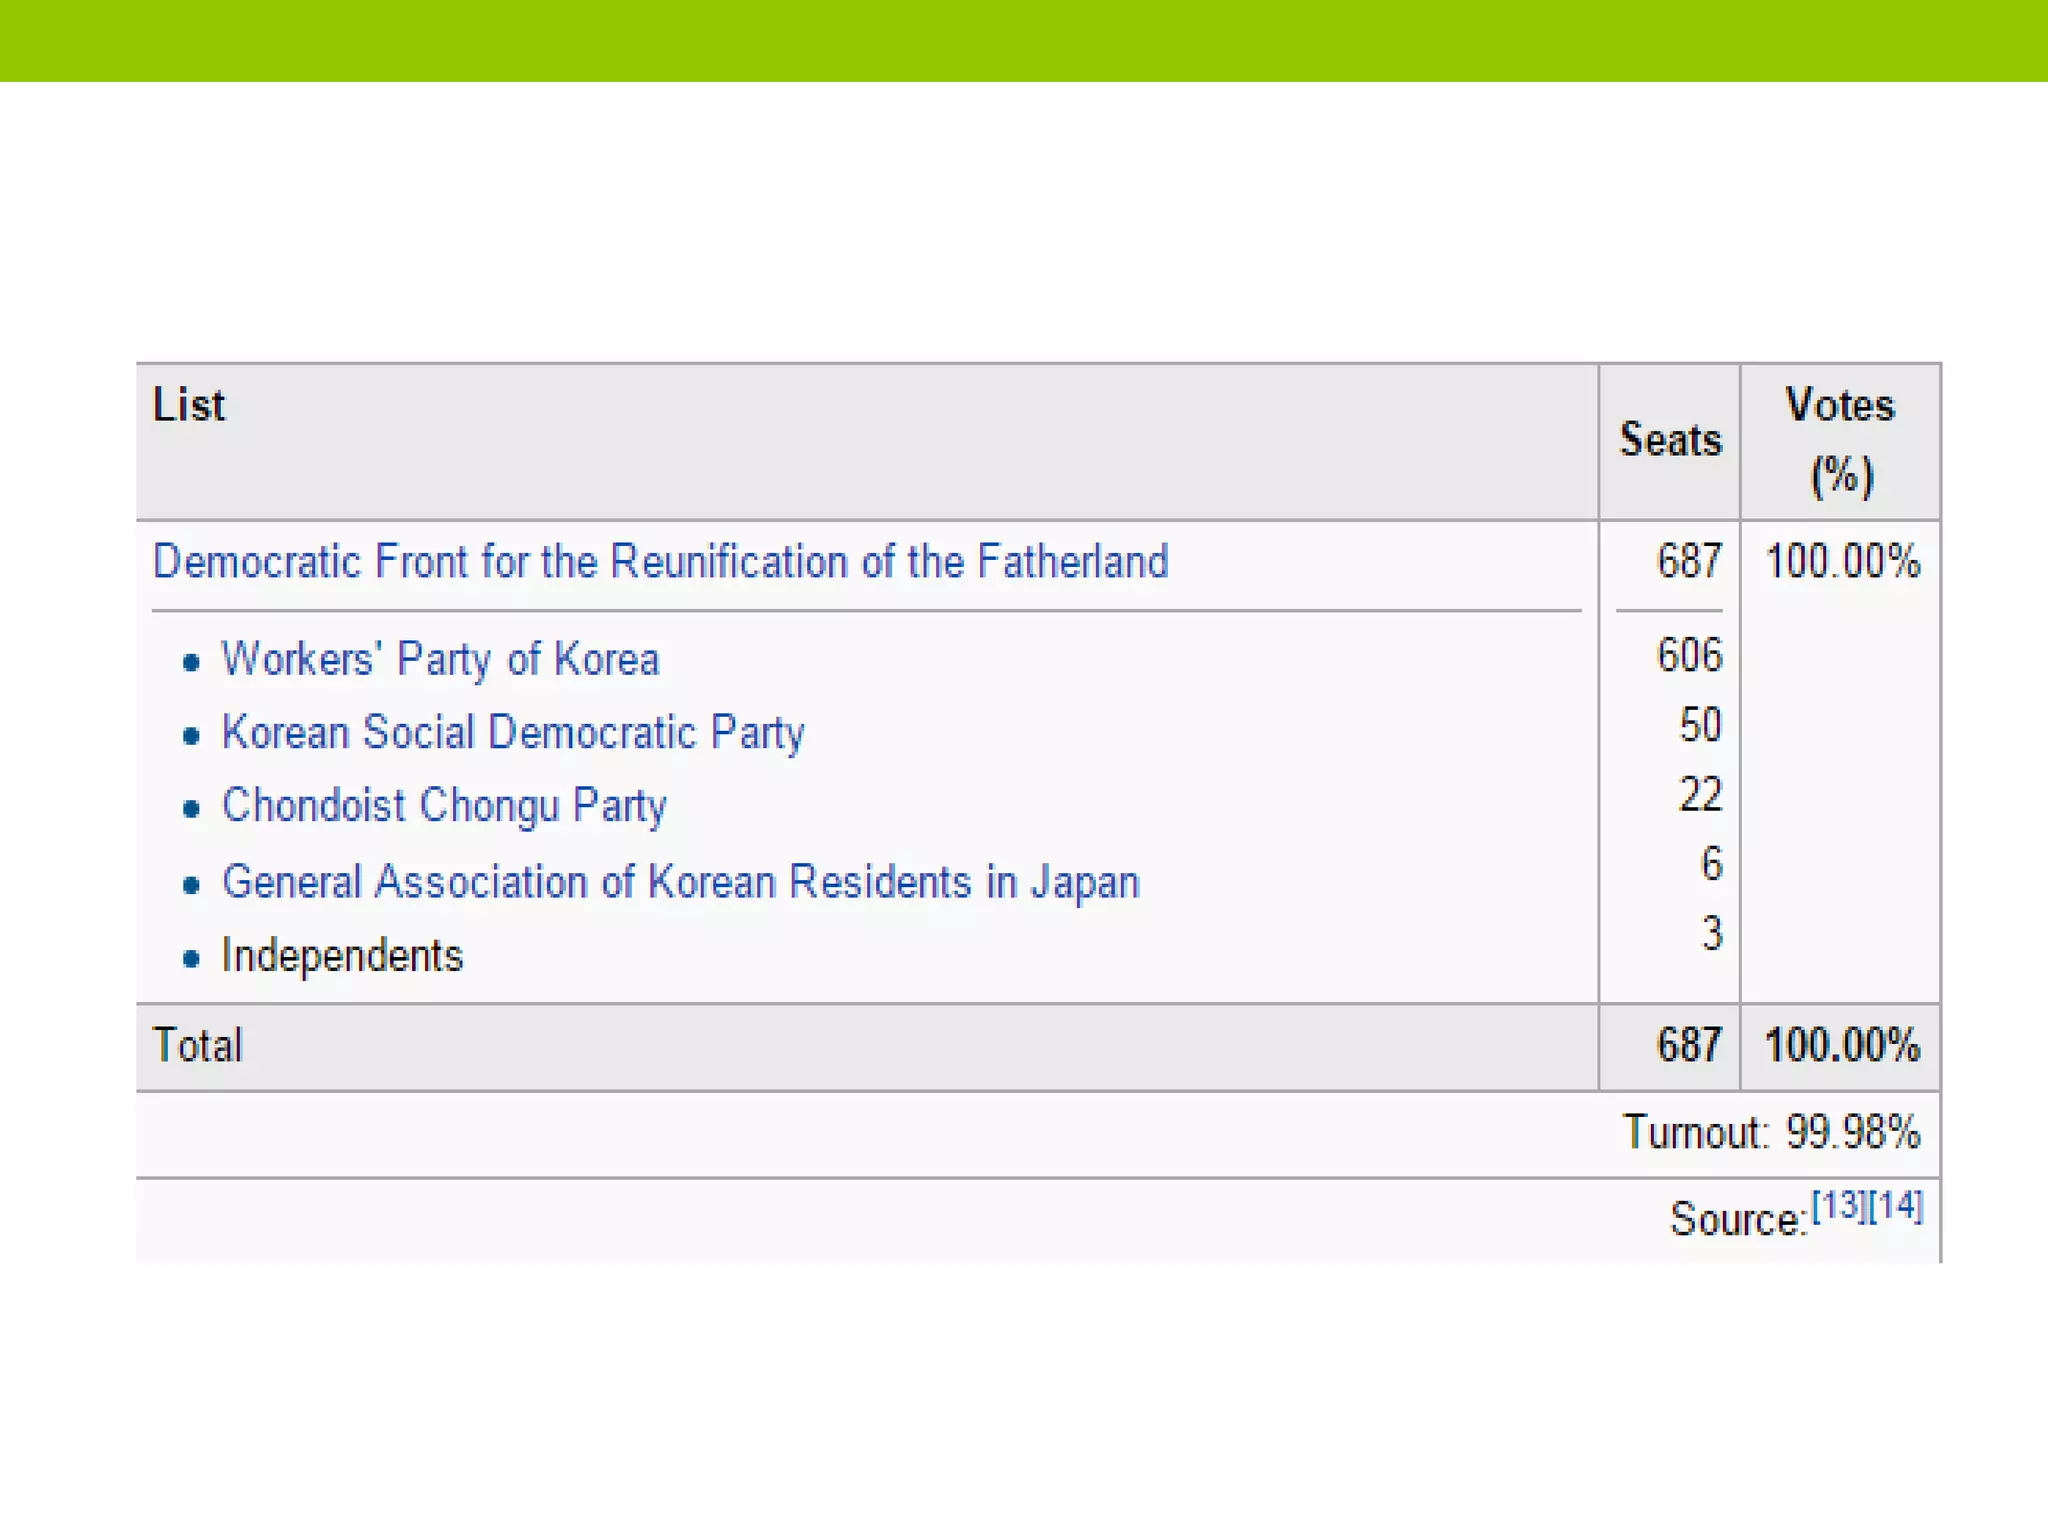
Task: Click the Total 100.00% votes cell
Action: pyautogui.click(x=1842, y=1046)
